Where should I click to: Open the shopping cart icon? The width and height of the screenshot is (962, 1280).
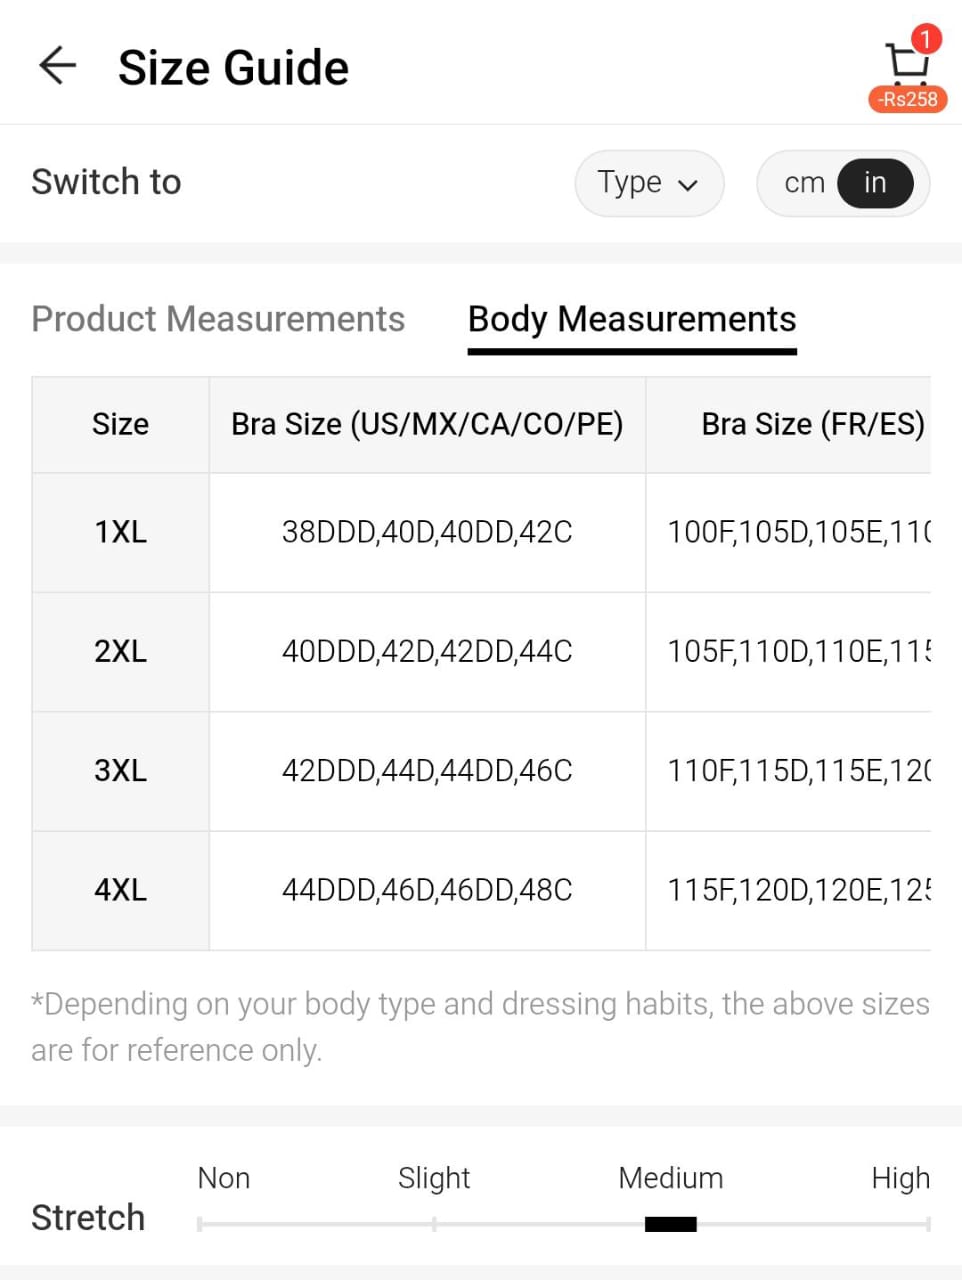[x=906, y=64]
